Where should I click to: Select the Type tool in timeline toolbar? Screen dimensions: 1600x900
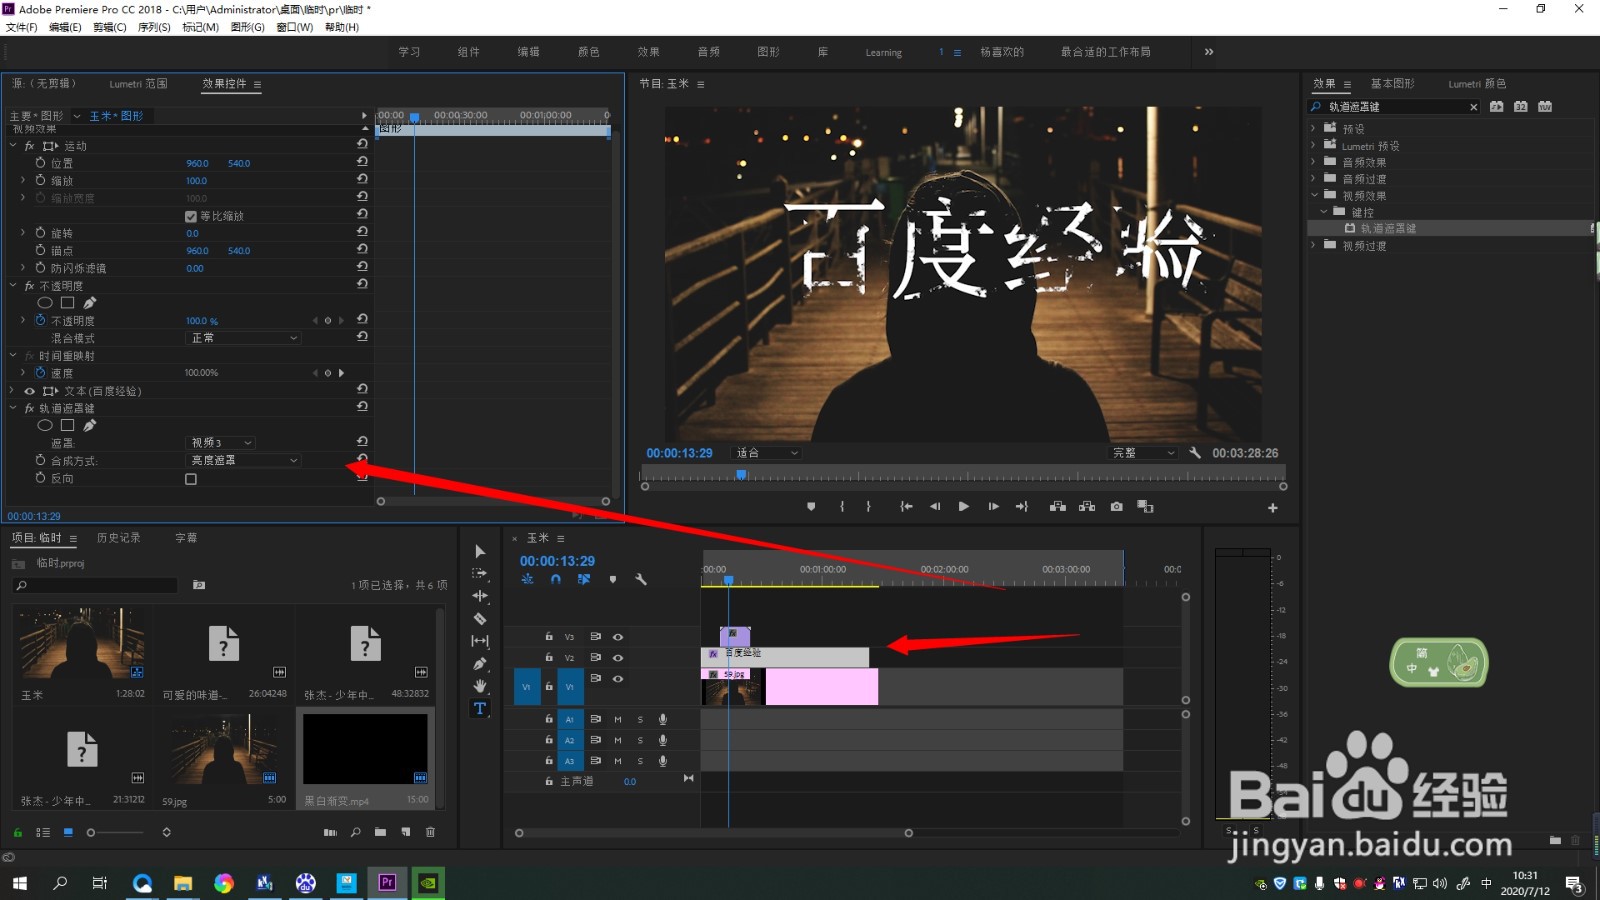click(480, 707)
